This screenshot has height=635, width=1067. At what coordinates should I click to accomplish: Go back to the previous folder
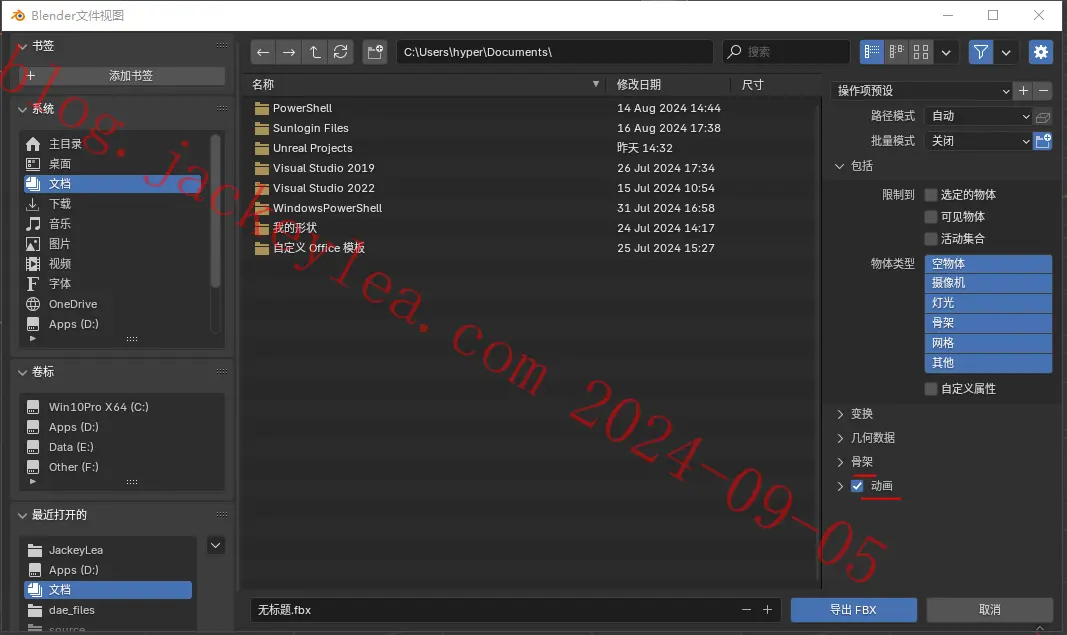[x=263, y=52]
